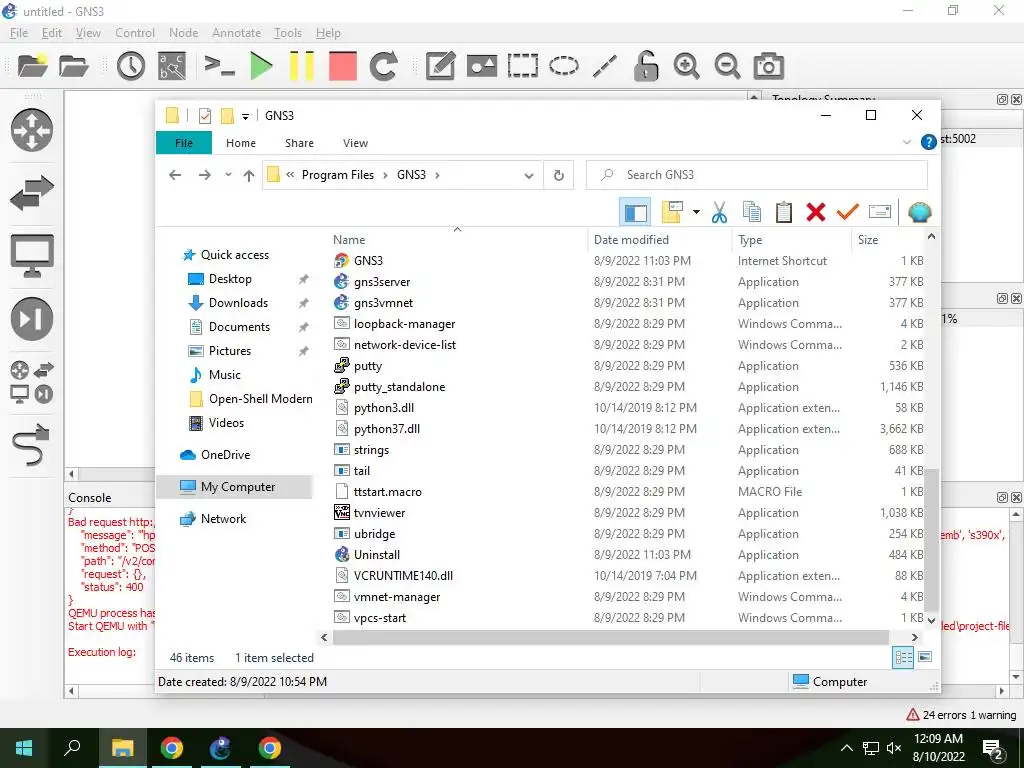Open GNS3 Annotate menu
This screenshot has height=768, width=1024.
236,33
